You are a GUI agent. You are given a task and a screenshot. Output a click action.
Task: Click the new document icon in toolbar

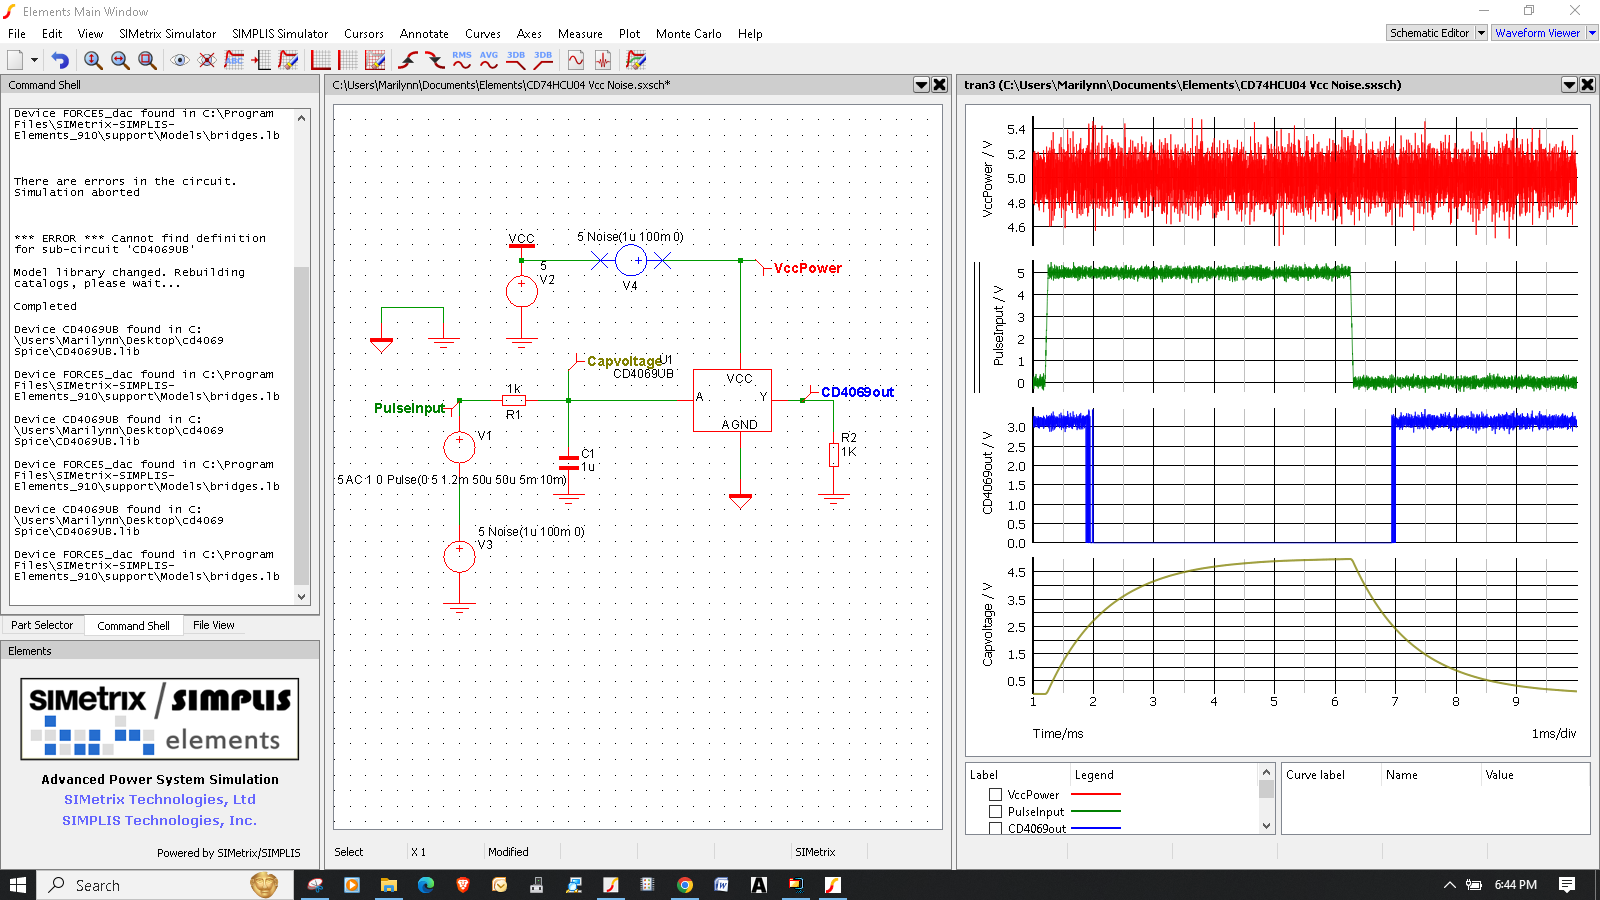pyautogui.click(x=15, y=60)
